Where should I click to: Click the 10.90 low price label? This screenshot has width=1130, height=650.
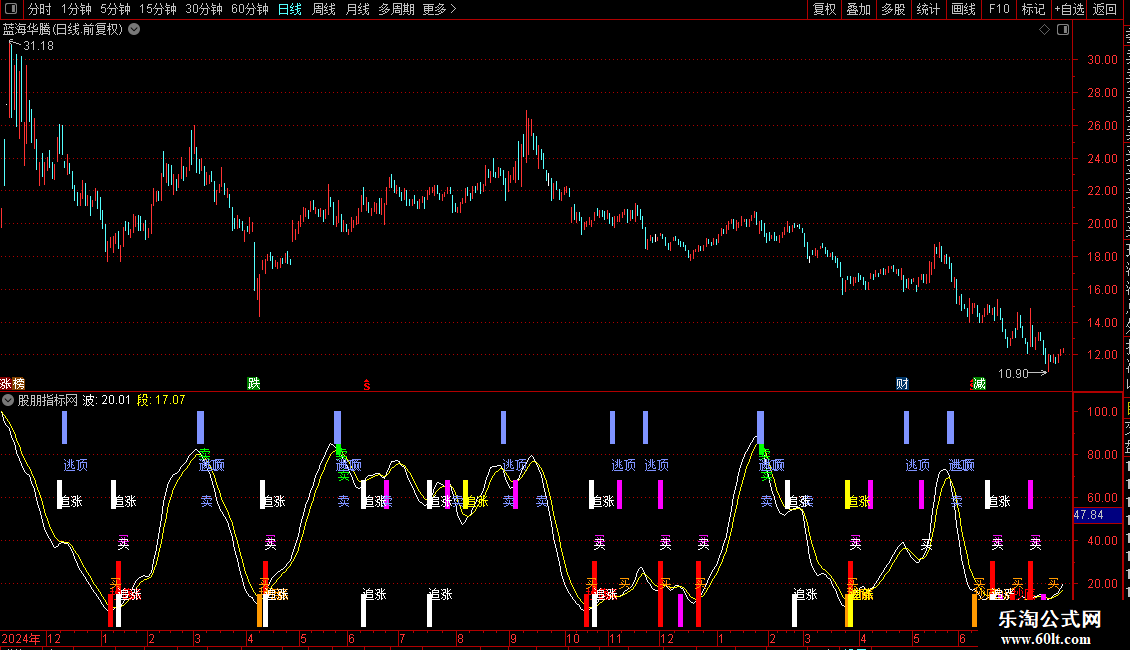point(1013,374)
